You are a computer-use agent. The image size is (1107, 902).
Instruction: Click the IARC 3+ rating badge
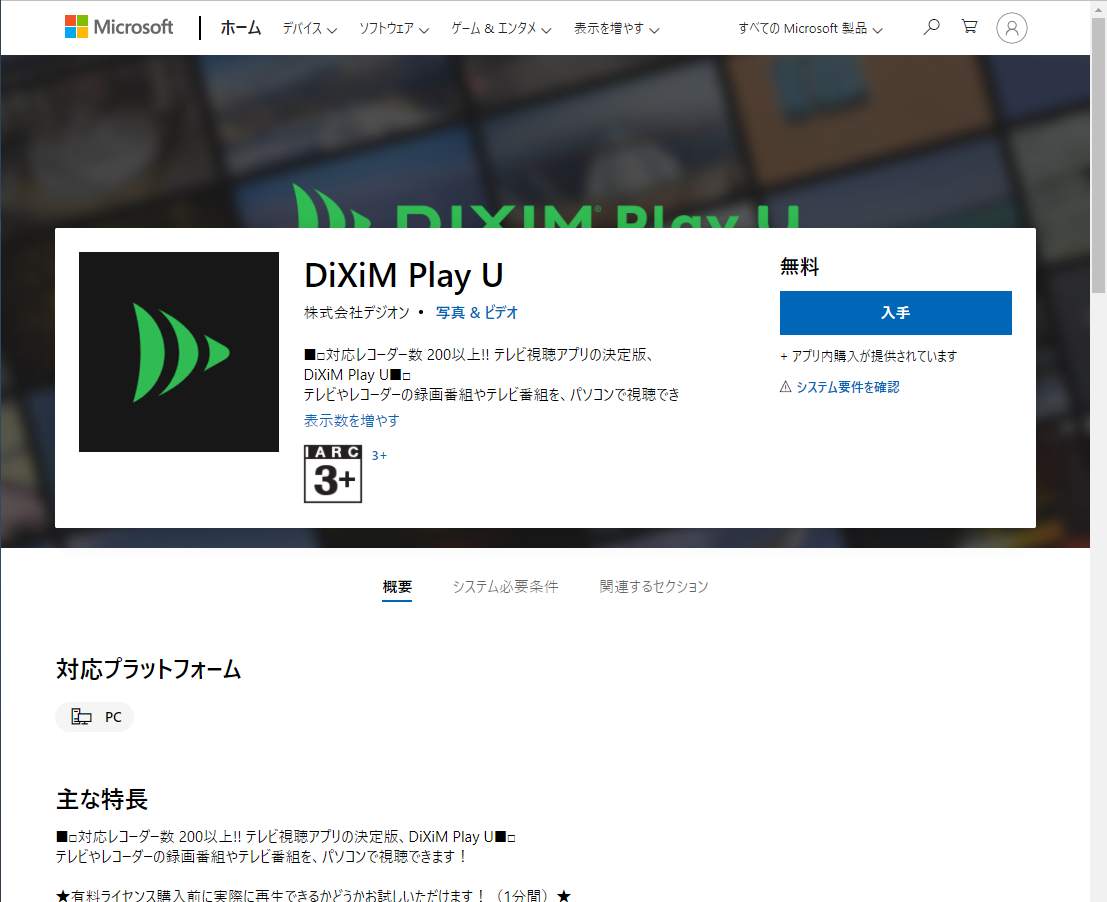[333, 473]
